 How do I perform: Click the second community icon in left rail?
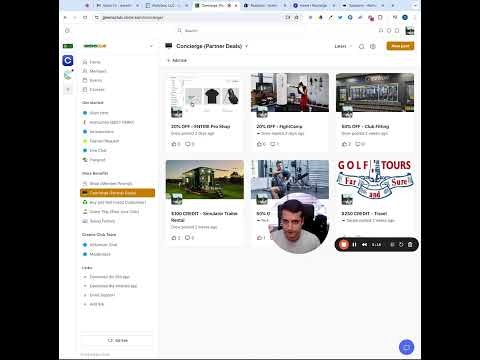tap(68, 75)
